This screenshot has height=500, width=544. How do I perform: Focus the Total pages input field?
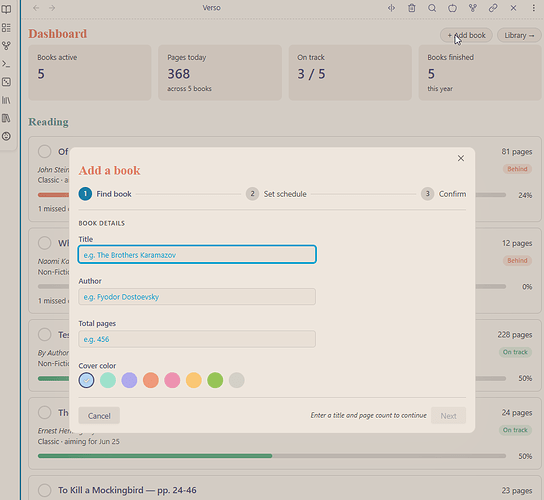click(197, 339)
